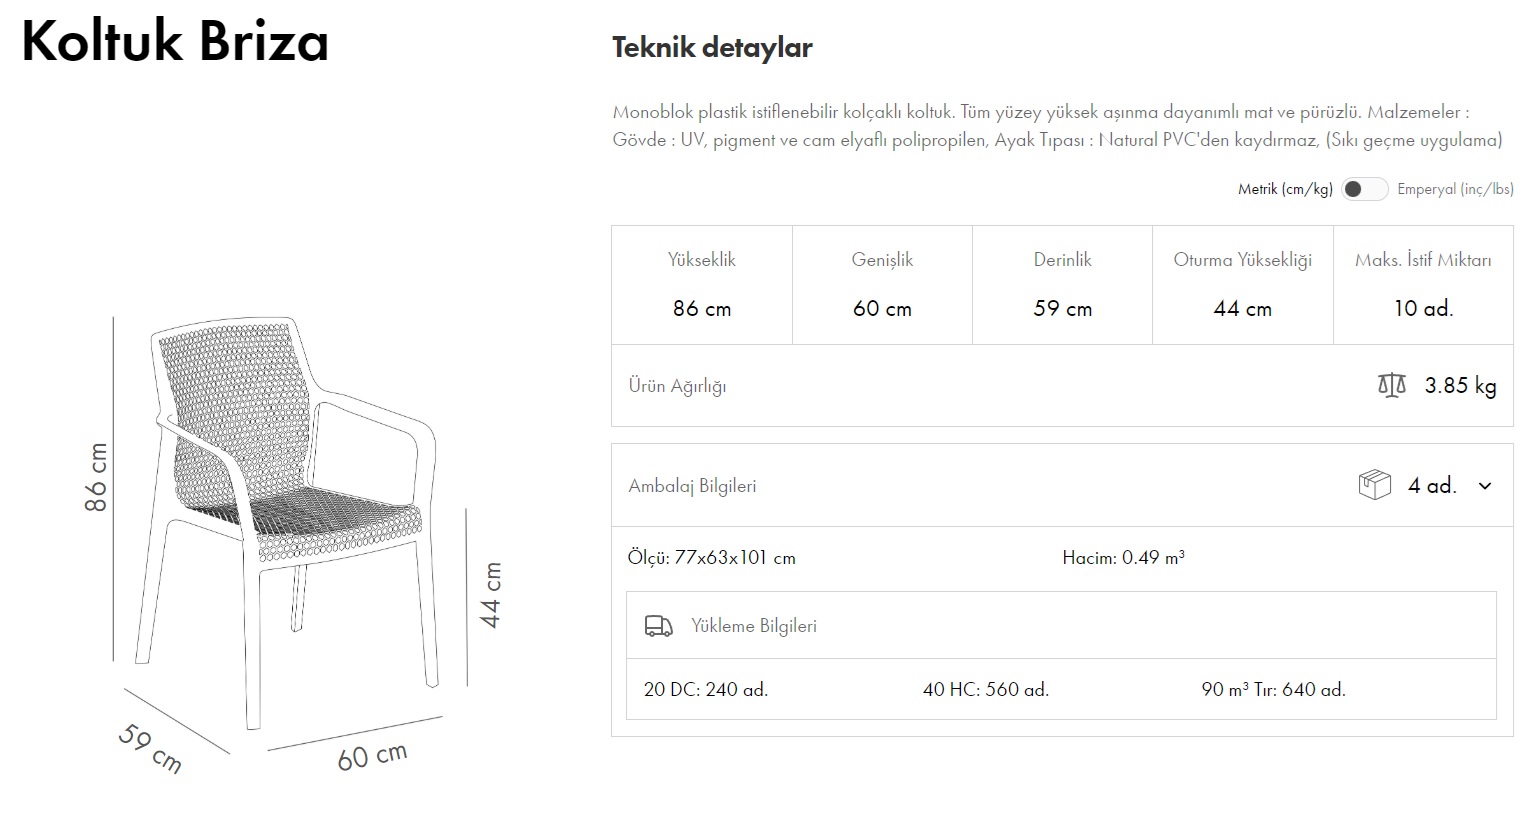1532x826 pixels.
Task: Click the delivery truck icon
Action: 658,626
